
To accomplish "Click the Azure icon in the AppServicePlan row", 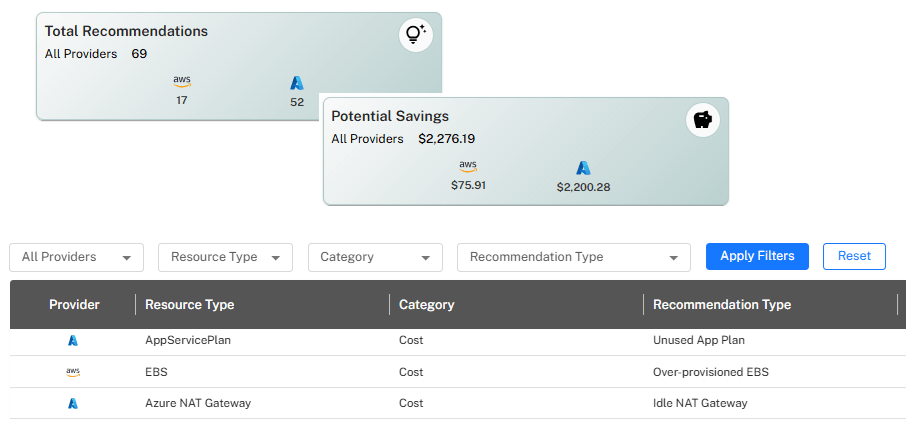I will (73, 340).
